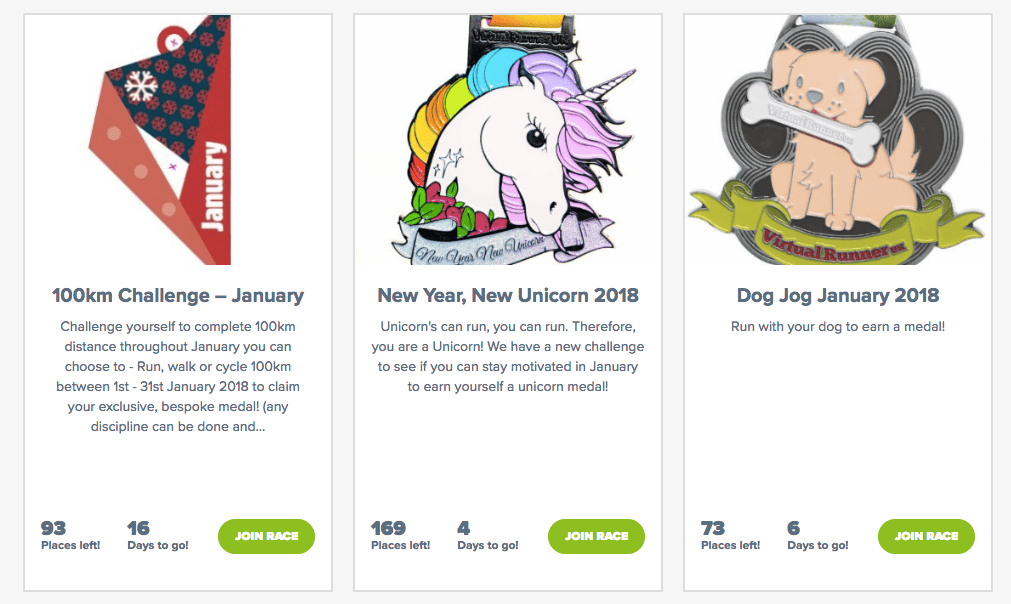Image resolution: width=1011 pixels, height=604 pixels.
Task: Click the 6 Days to go counter
Action: coord(818,536)
